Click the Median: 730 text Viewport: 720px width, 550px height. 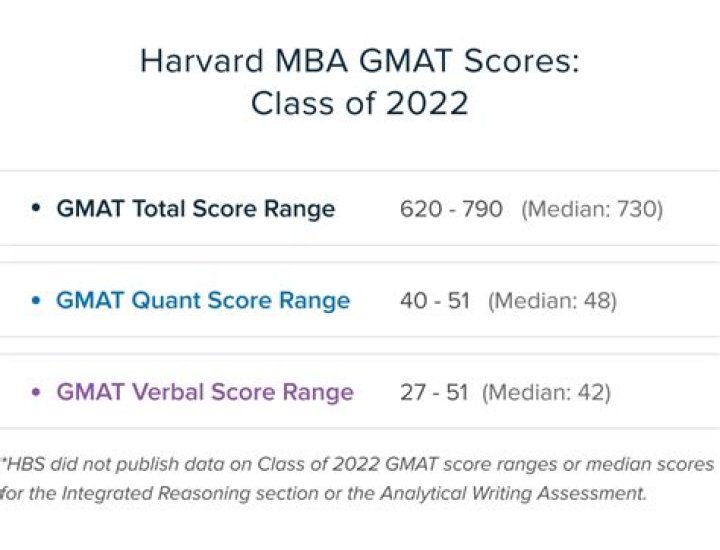[592, 209]
